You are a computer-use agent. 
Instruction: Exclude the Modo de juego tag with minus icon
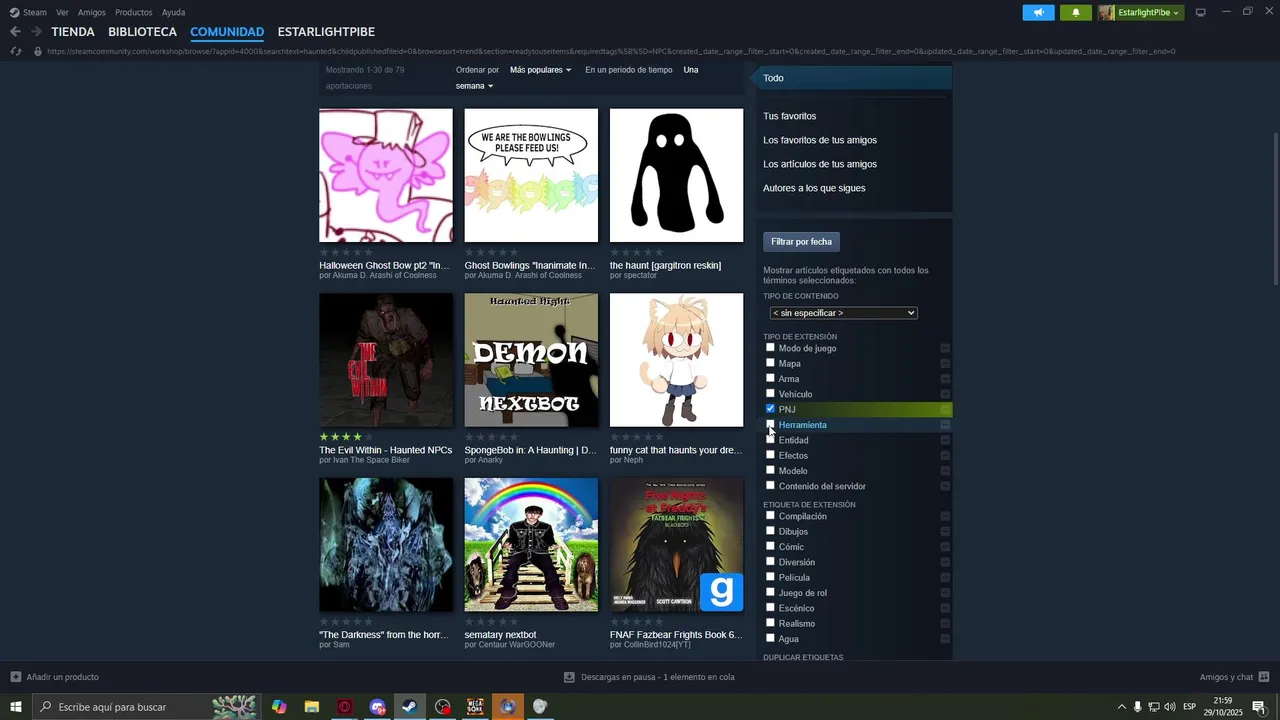pyautogui.click(x=945, y=348)
